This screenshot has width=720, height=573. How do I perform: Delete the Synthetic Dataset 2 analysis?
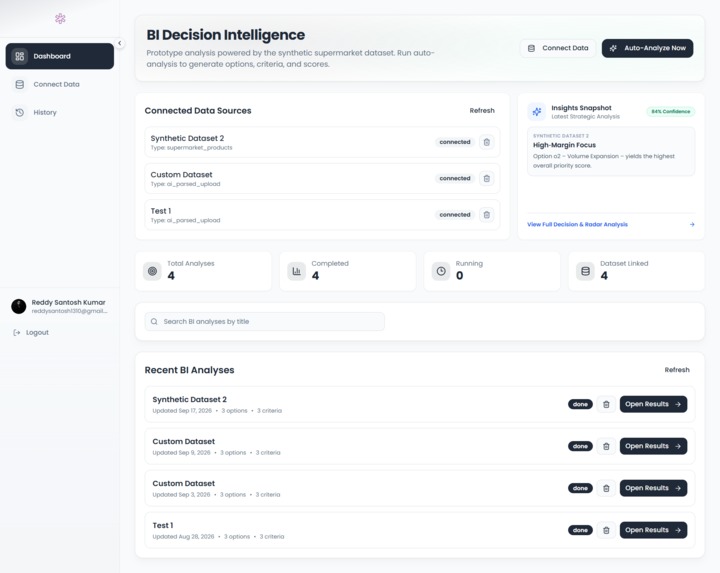point(606,404)
